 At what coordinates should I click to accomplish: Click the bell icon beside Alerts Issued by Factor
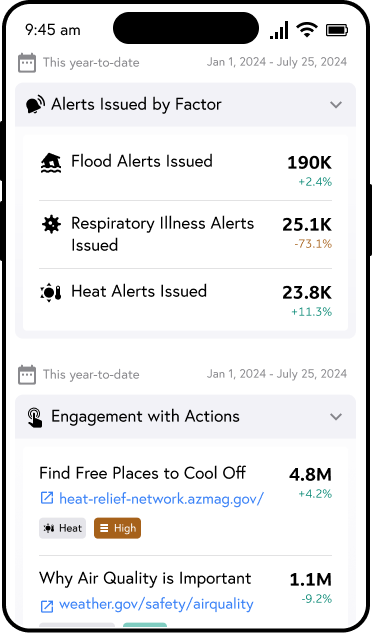35,105
